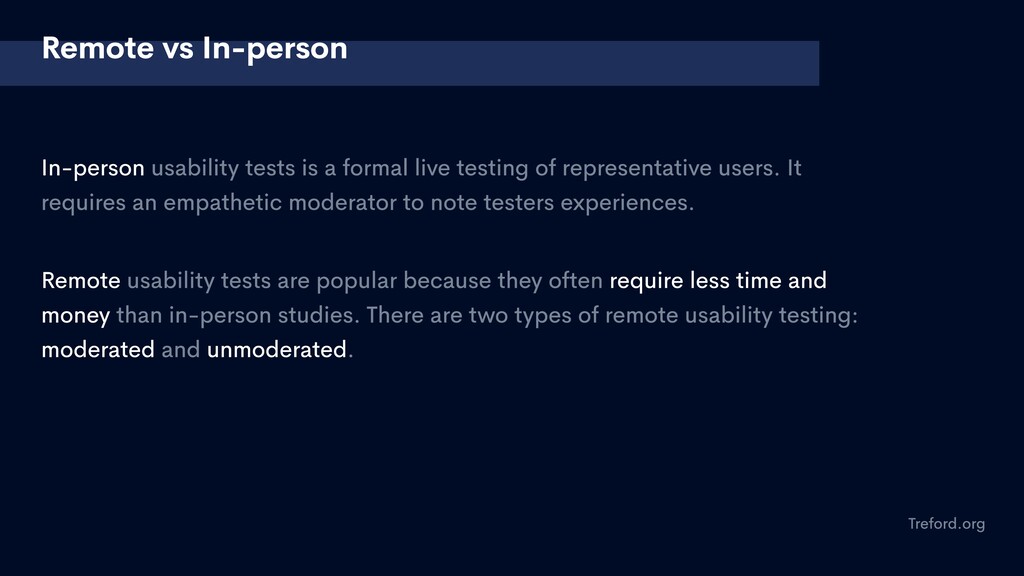Click the slide title Remote vs In-person
The image size is (1024, 576).
tap(195, 49)
